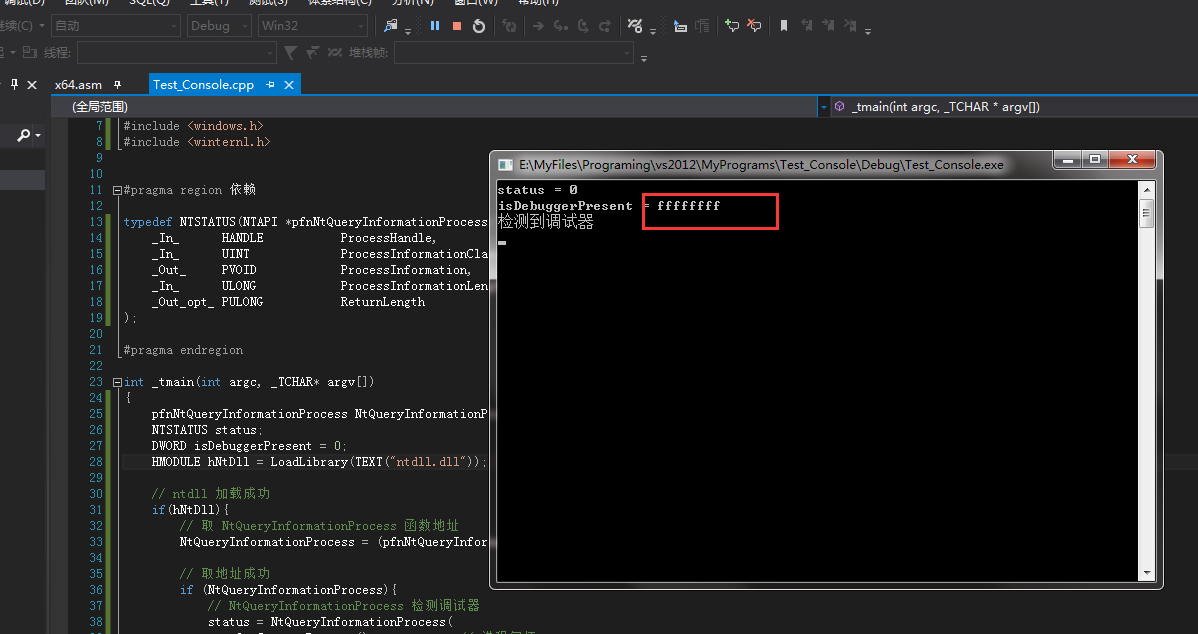
Task: Stop debugging using the red stop icon
Action: [456, 26]
